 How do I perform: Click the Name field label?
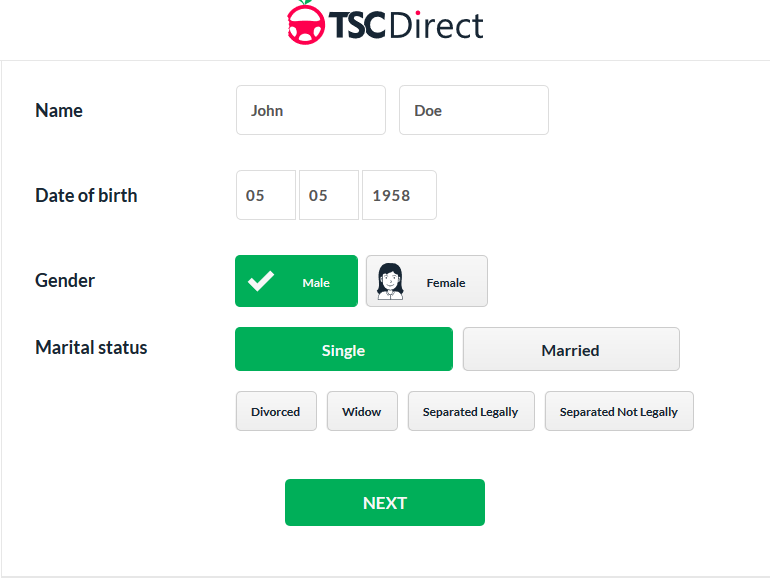59,110
